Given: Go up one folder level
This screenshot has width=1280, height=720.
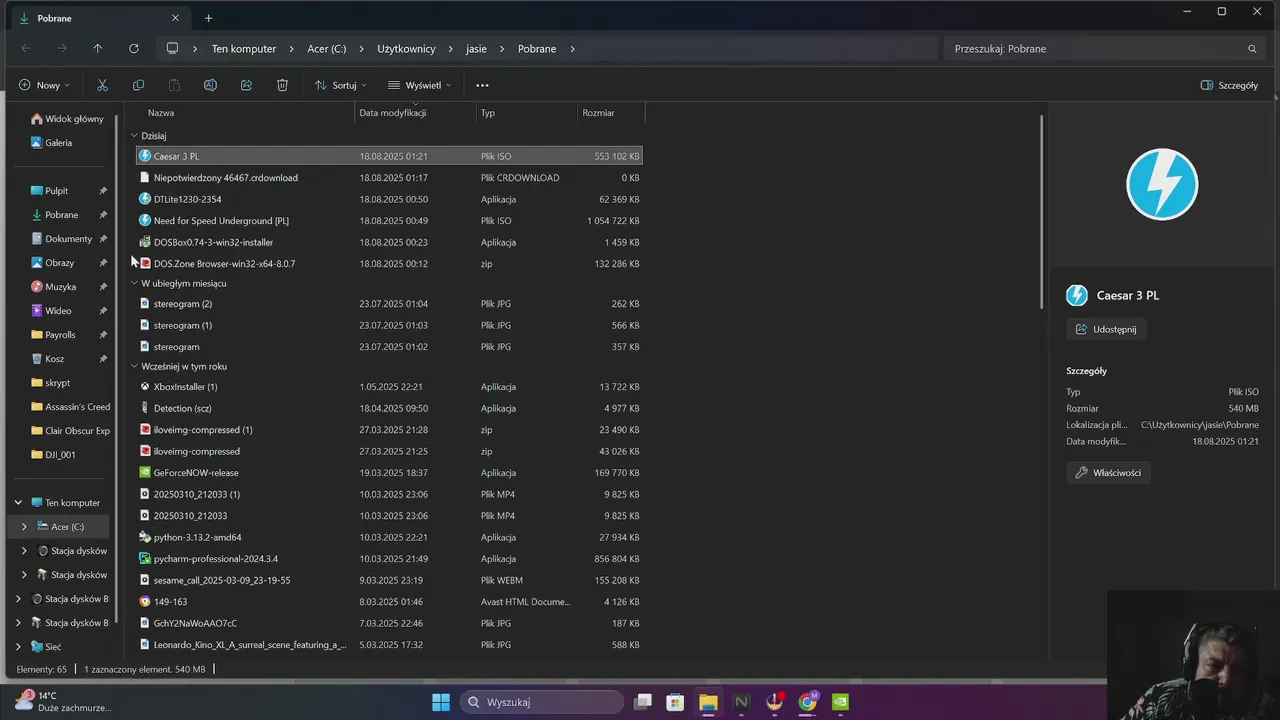Looking at the screenshot, I should point(97,48).
